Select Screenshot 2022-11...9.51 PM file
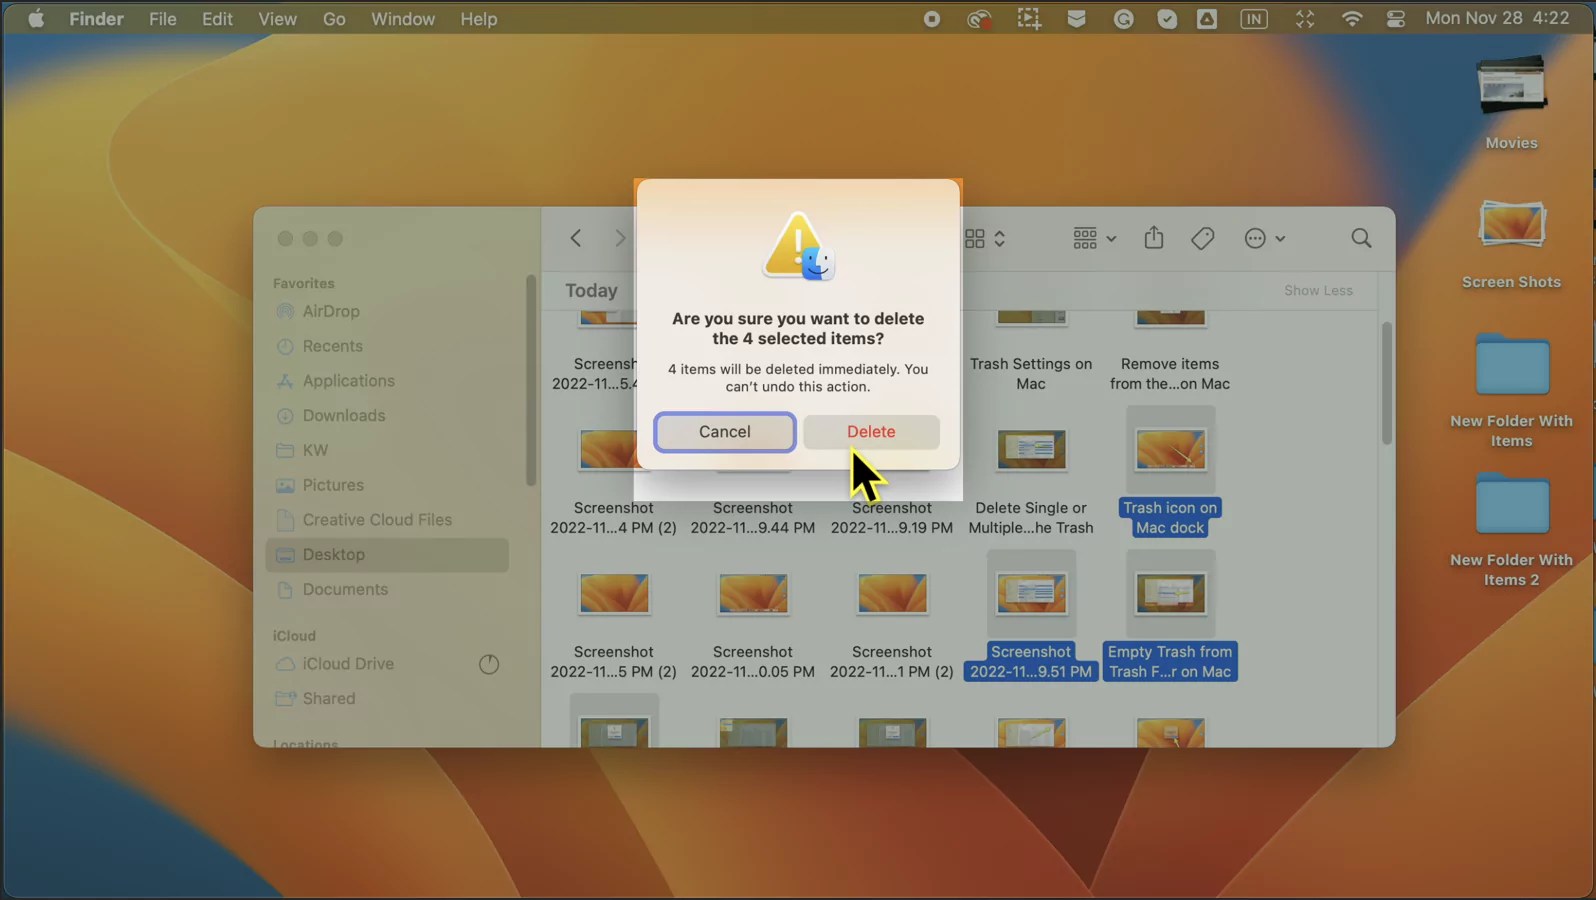 click(x=1031, y=616)
